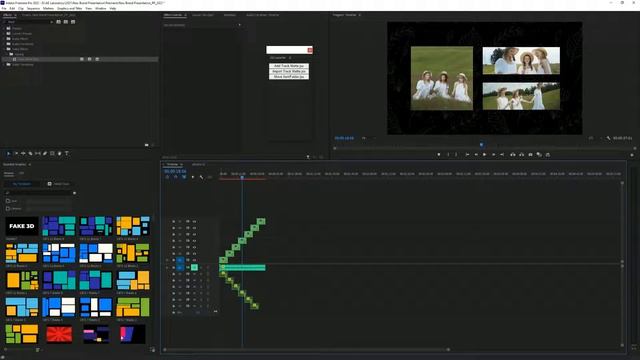640x360 pixels.
Task: Click the timeline playhead marker
Action: [242, 177]
